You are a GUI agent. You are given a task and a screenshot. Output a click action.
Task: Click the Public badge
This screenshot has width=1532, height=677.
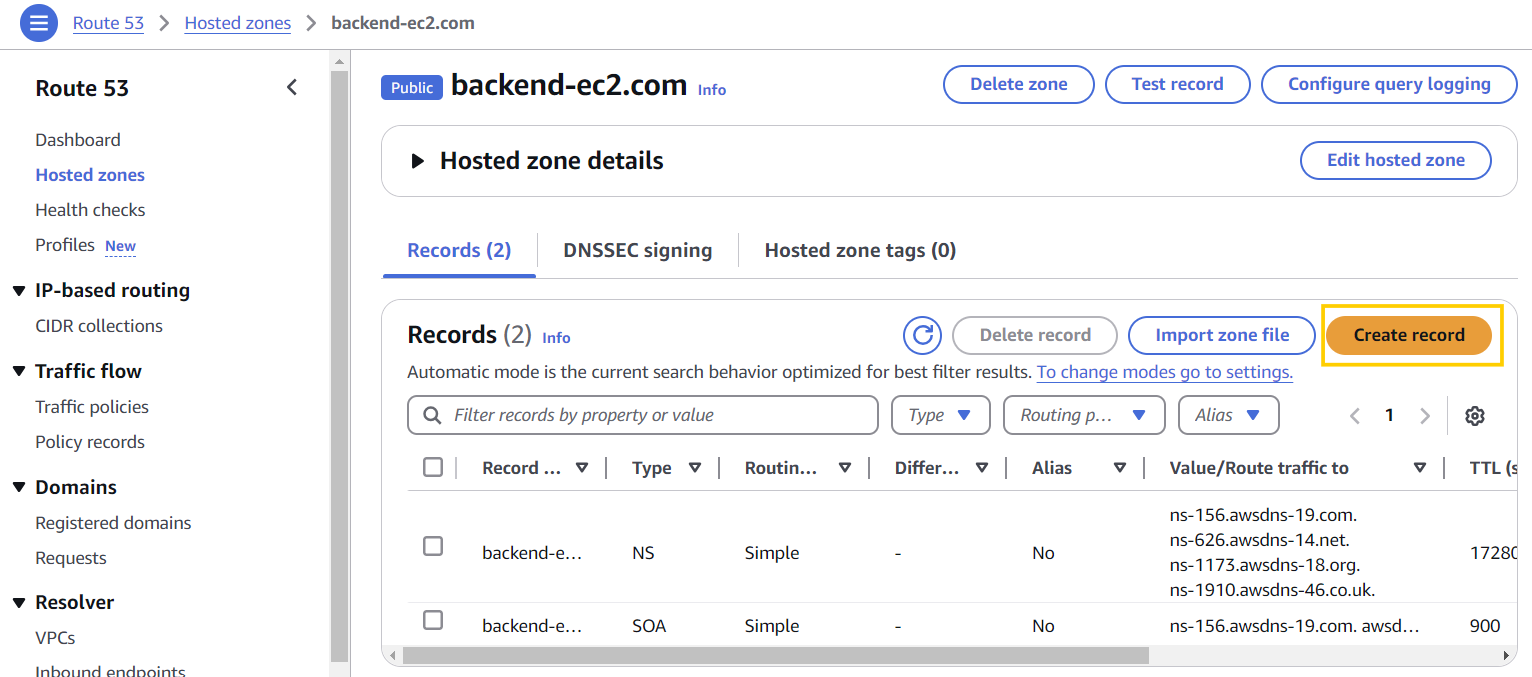click(412, 88)
